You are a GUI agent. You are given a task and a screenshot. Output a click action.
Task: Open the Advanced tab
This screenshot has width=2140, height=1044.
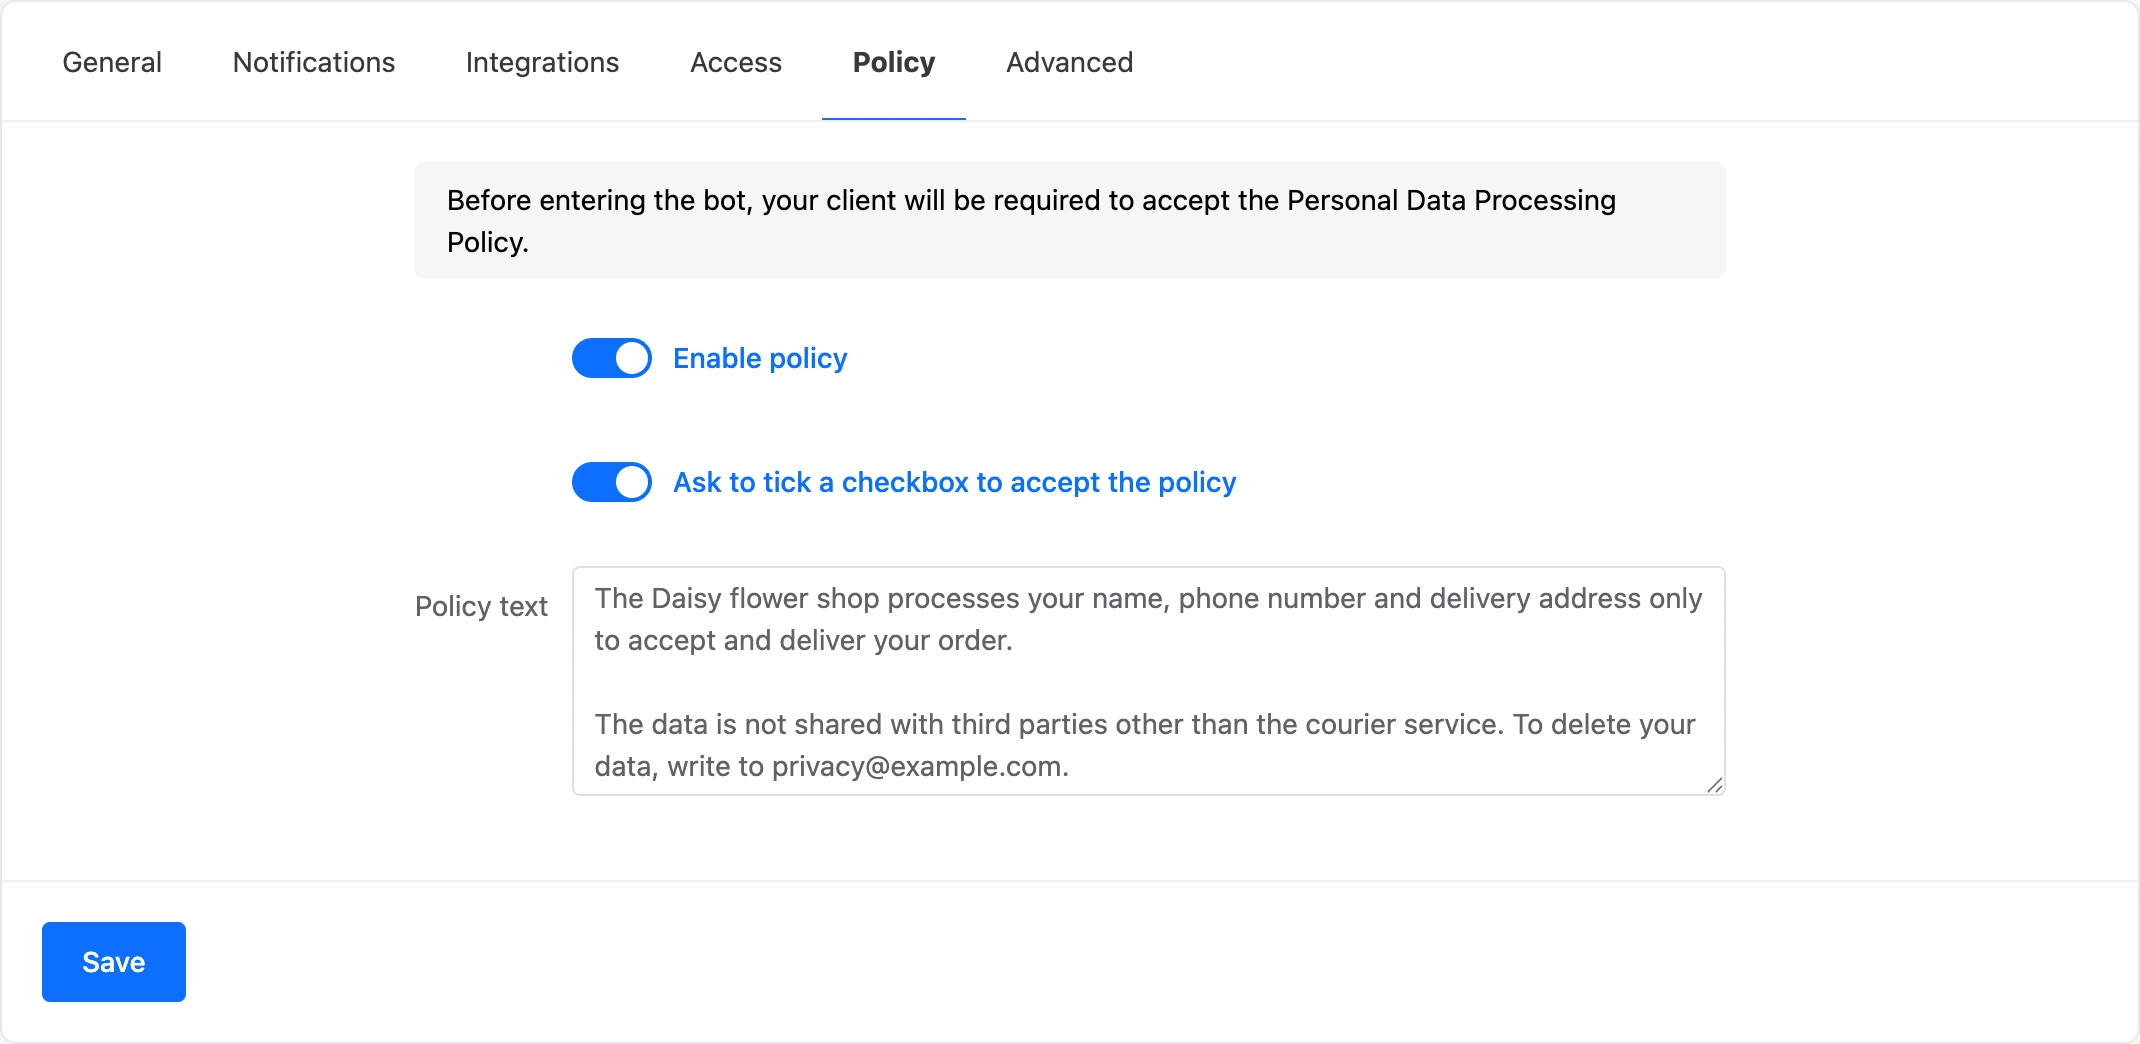1069,62
